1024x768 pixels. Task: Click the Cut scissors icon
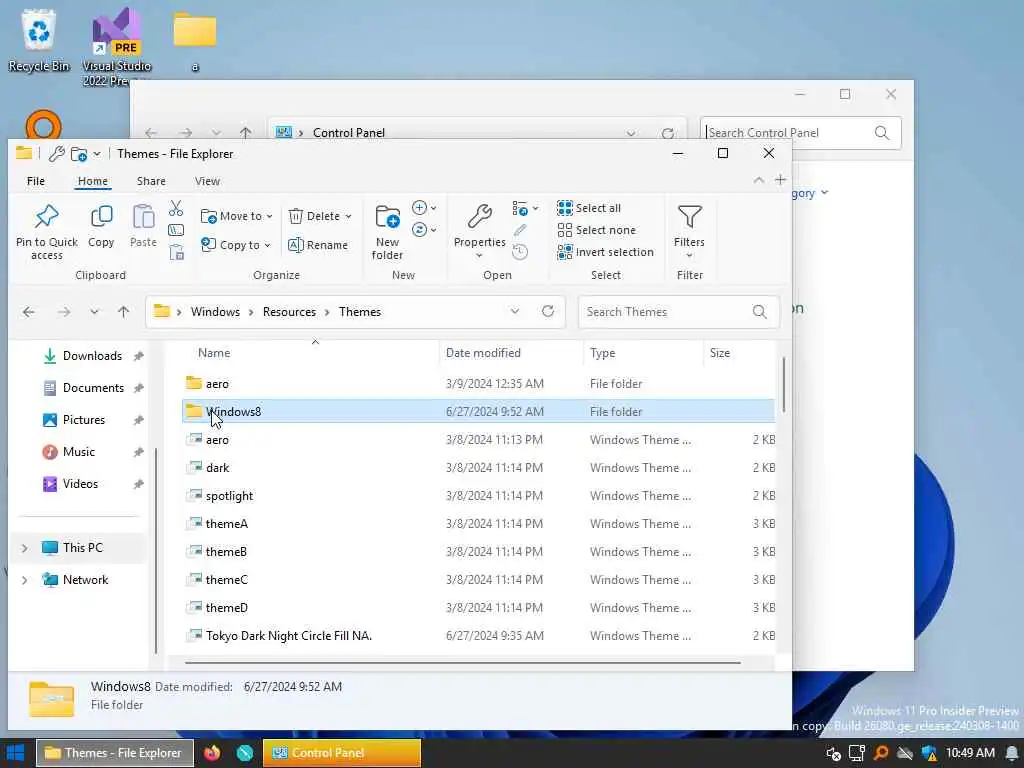(x=176, y=208)
